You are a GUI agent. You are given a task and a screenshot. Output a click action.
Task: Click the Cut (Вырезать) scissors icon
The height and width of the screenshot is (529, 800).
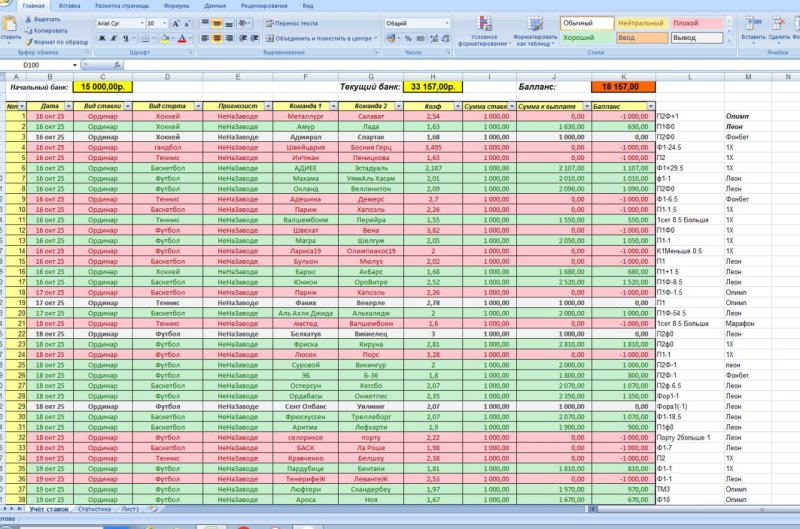pos(28,19)
